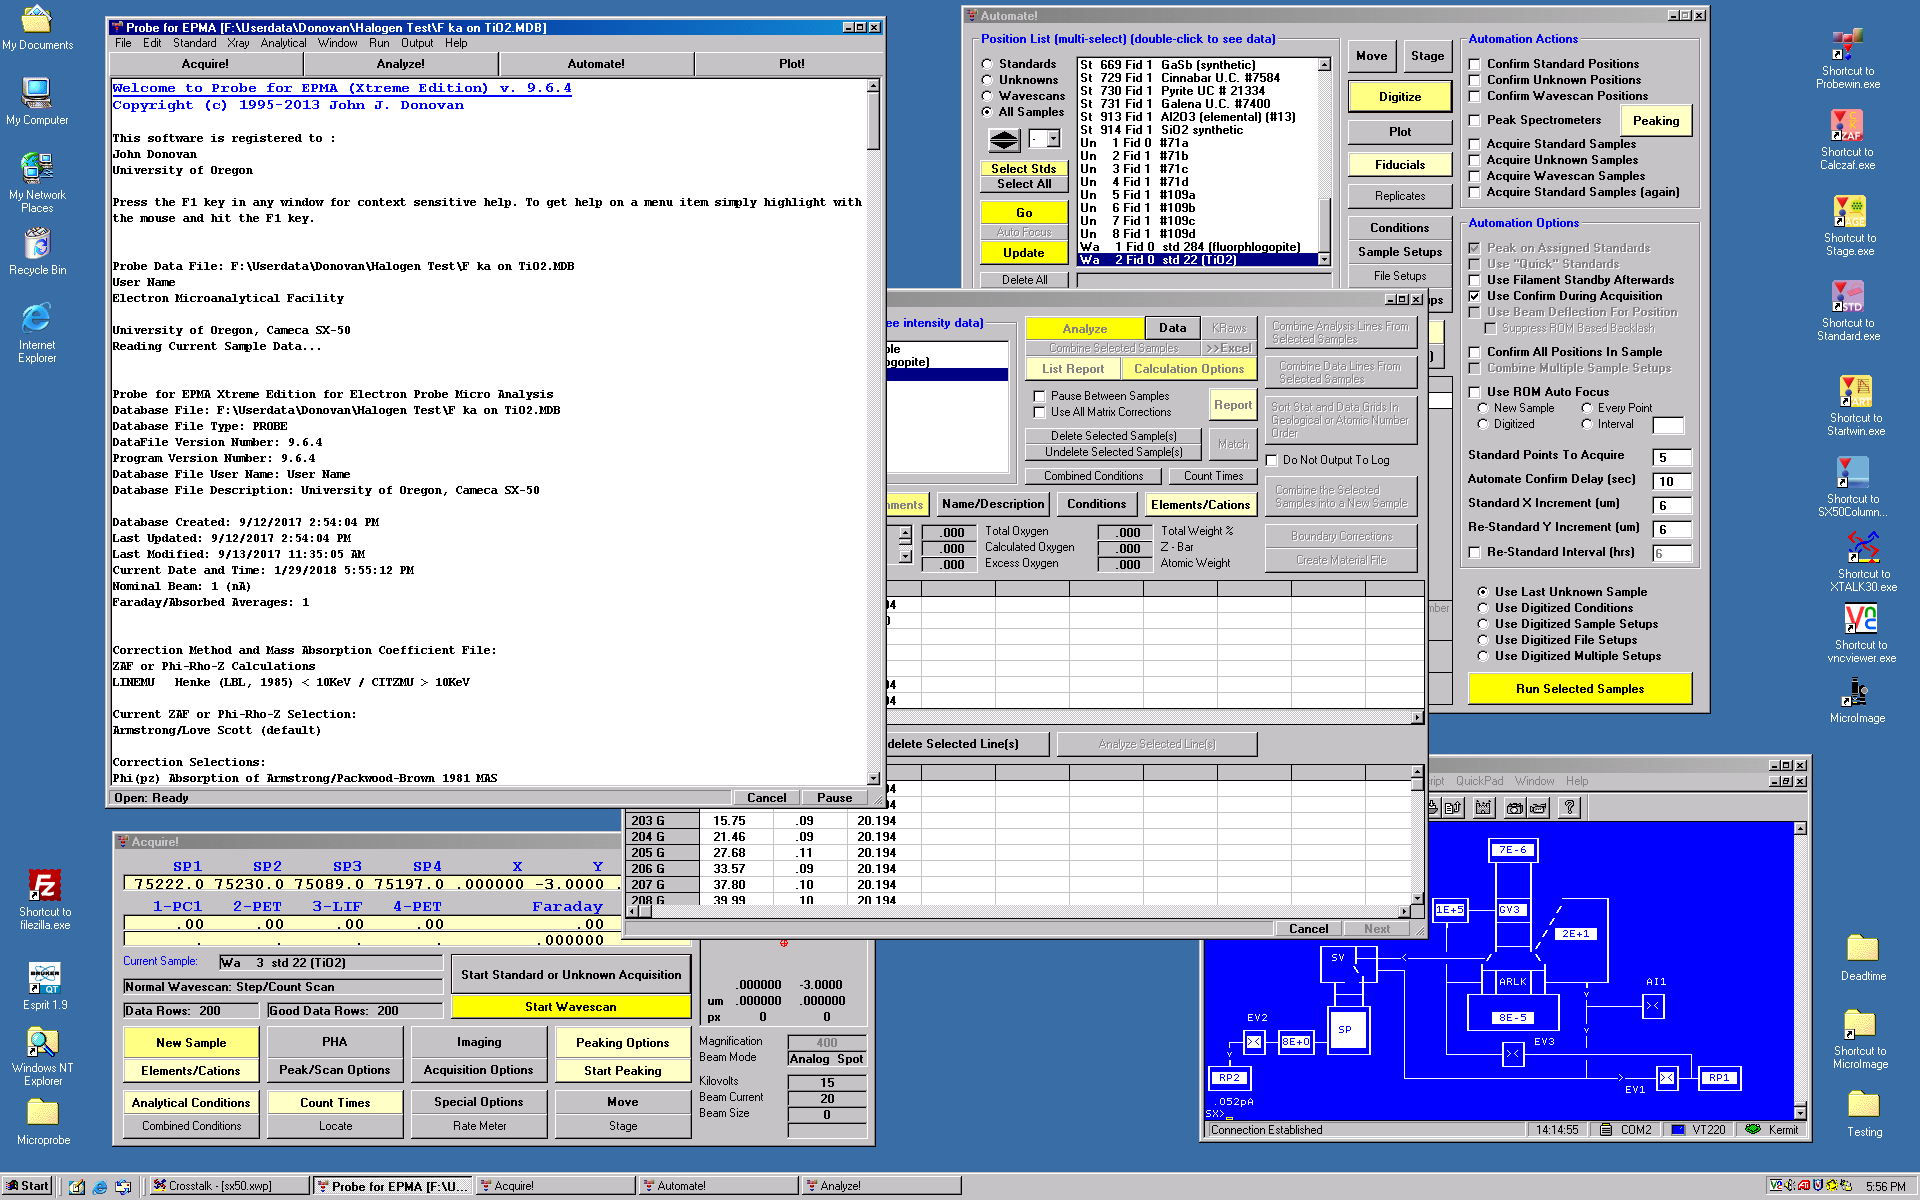The height and width of the screenshot is (1200, 1920).
Task: Open the Analytical menu in Probe for EPMA
Action: [x=283, y=43]
